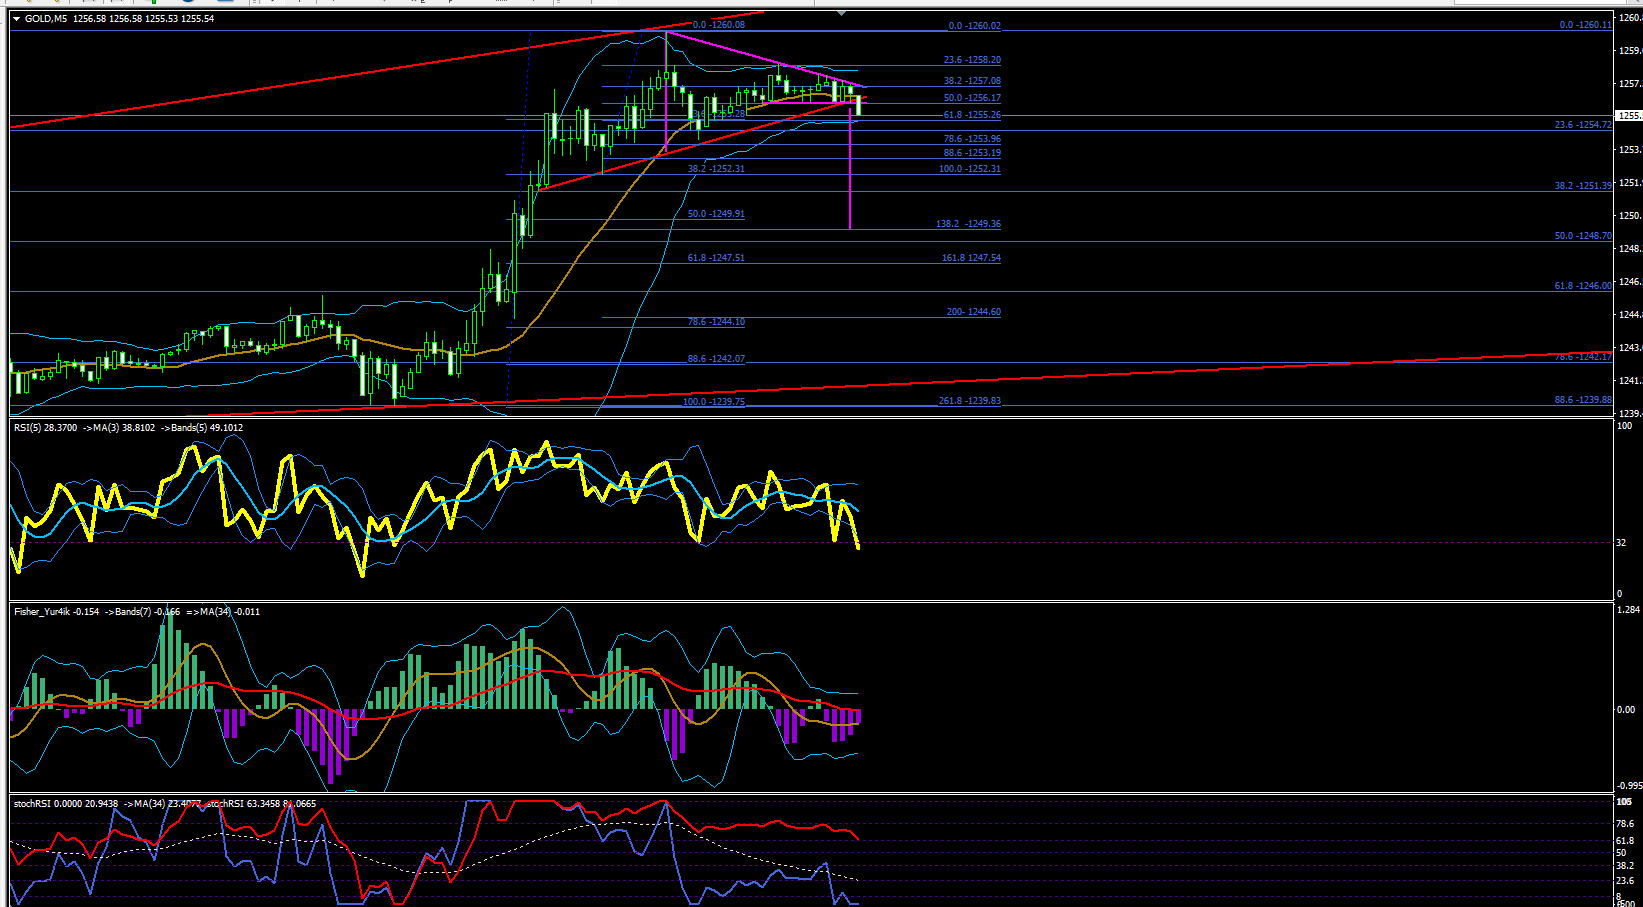Select Fibonacci label 0.0 -1260.08
The width and height of the screenshot is (1643, 907).
click(718, 25)
